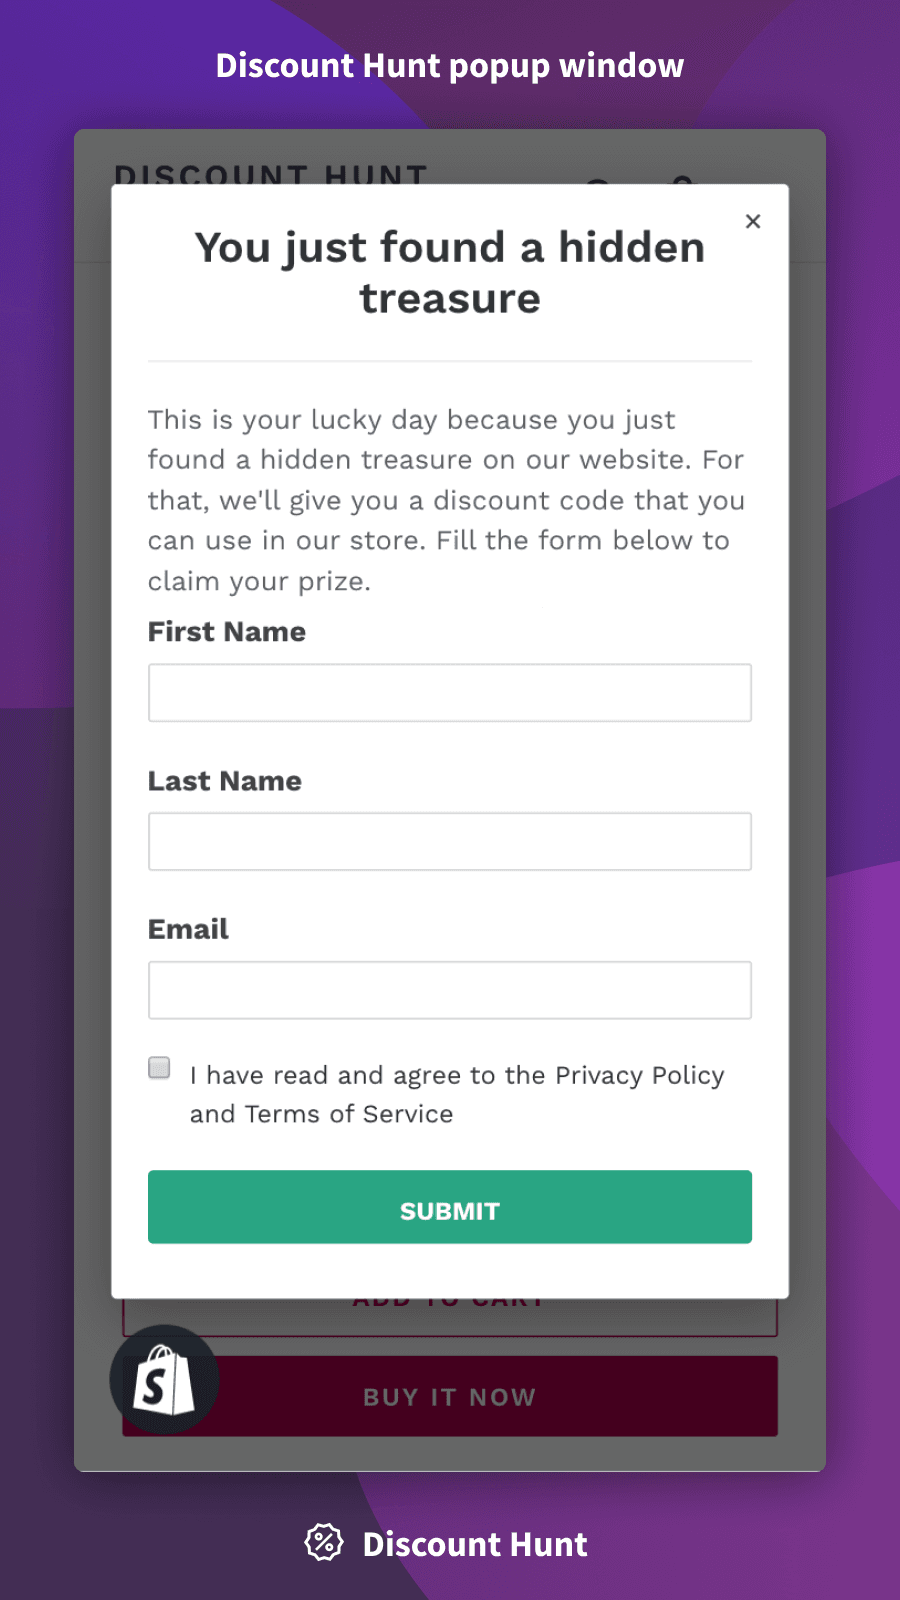The width and height of the screenshot is (900, 1600).
Task: Click the Last Name label
Action: point(225,781)
